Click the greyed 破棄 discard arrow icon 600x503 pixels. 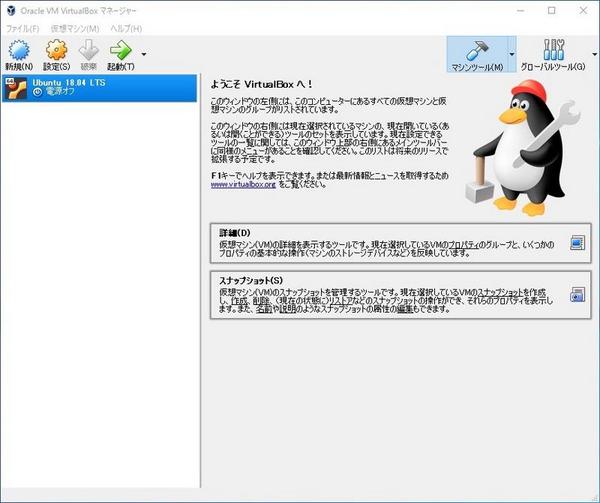pyautogui.click(x=88, y=55)
